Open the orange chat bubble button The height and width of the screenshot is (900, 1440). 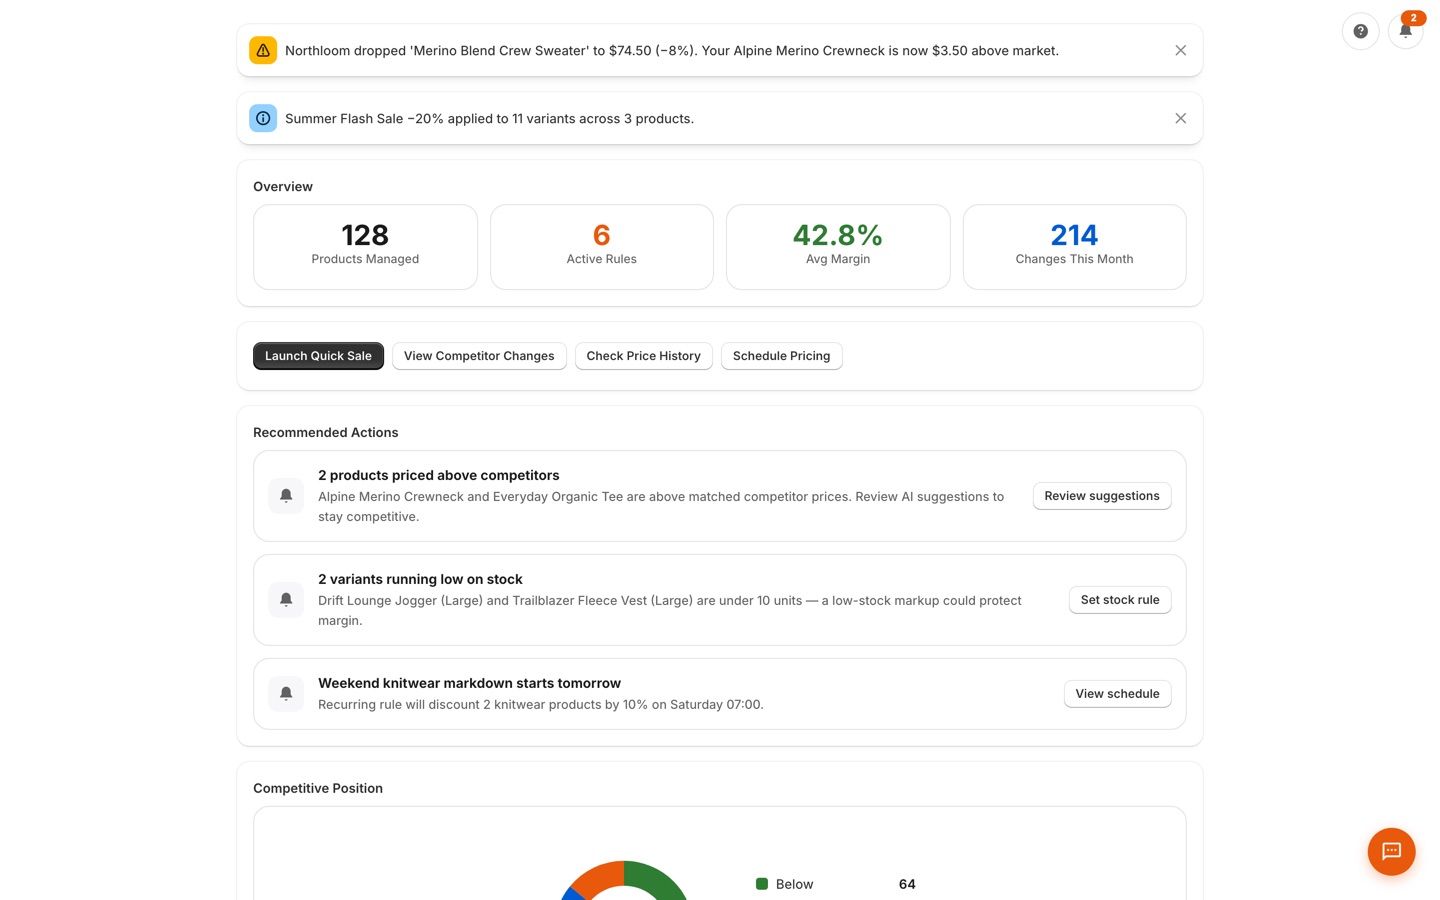1391,851
